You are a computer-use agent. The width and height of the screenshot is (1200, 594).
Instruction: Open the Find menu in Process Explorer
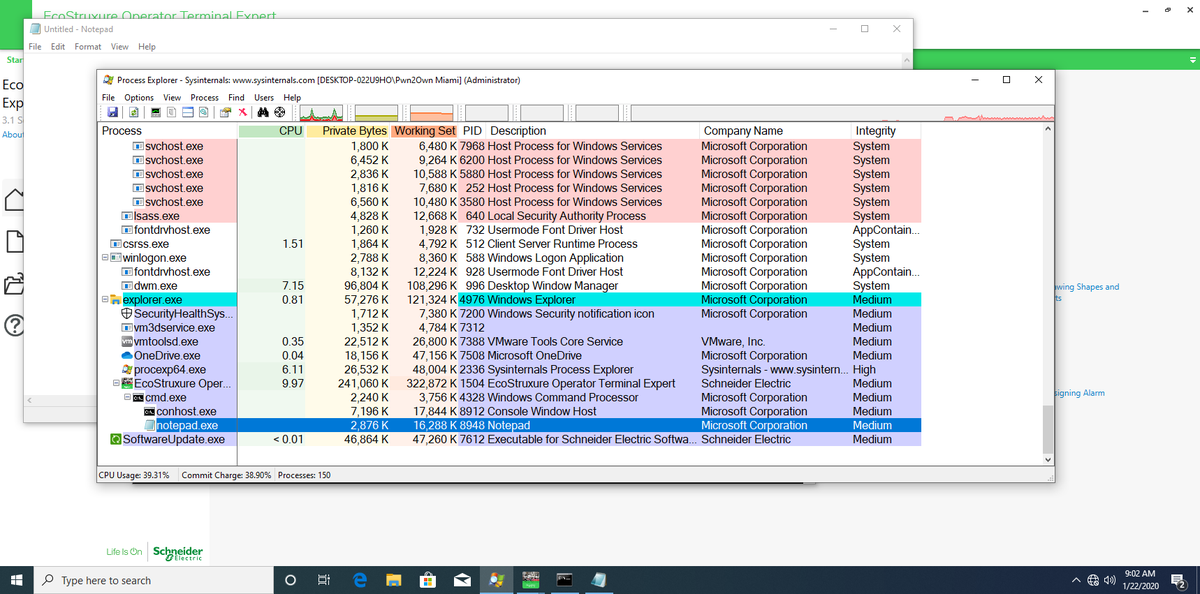point(236,97)
